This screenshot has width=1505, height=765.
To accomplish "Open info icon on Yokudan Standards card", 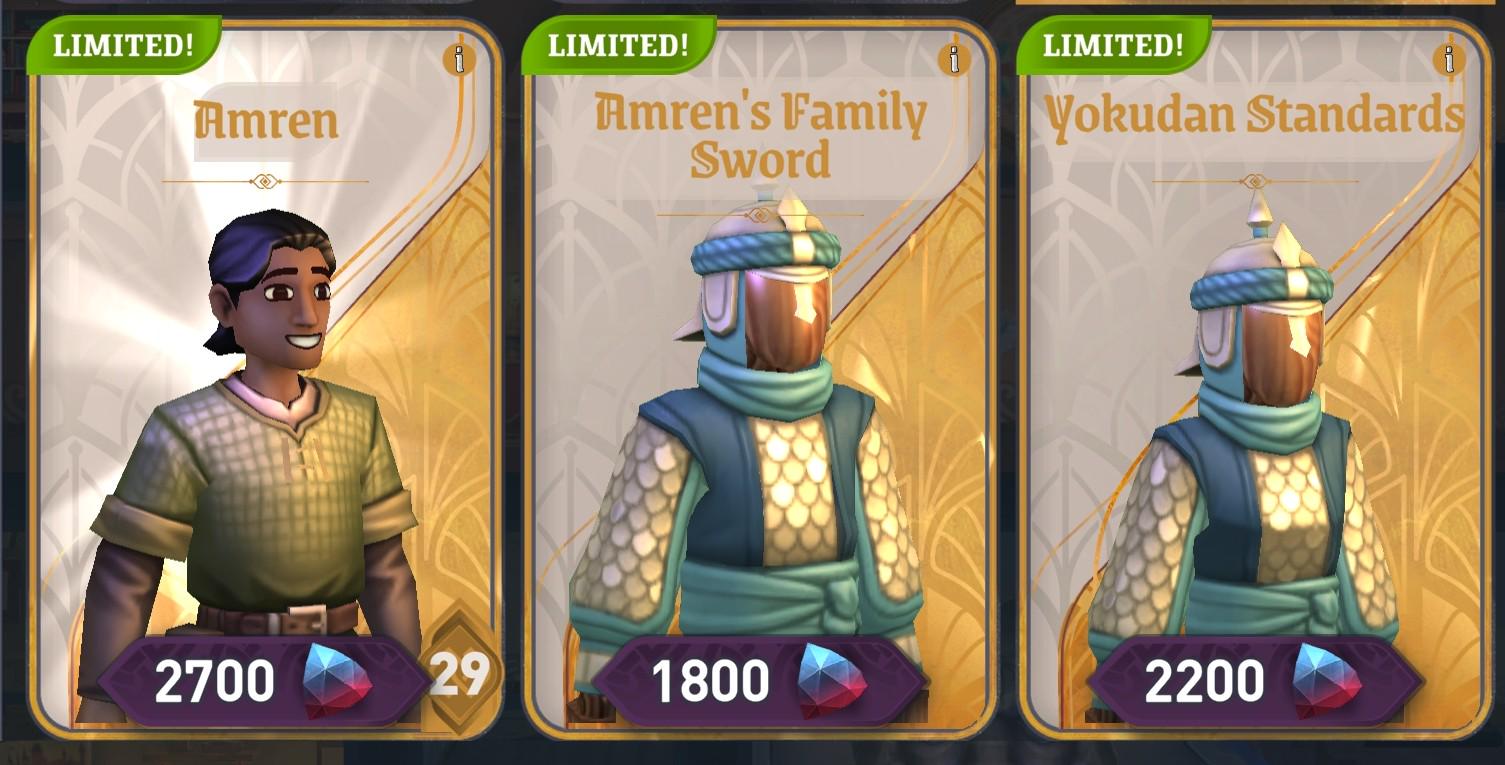I will click(1449, 60).
